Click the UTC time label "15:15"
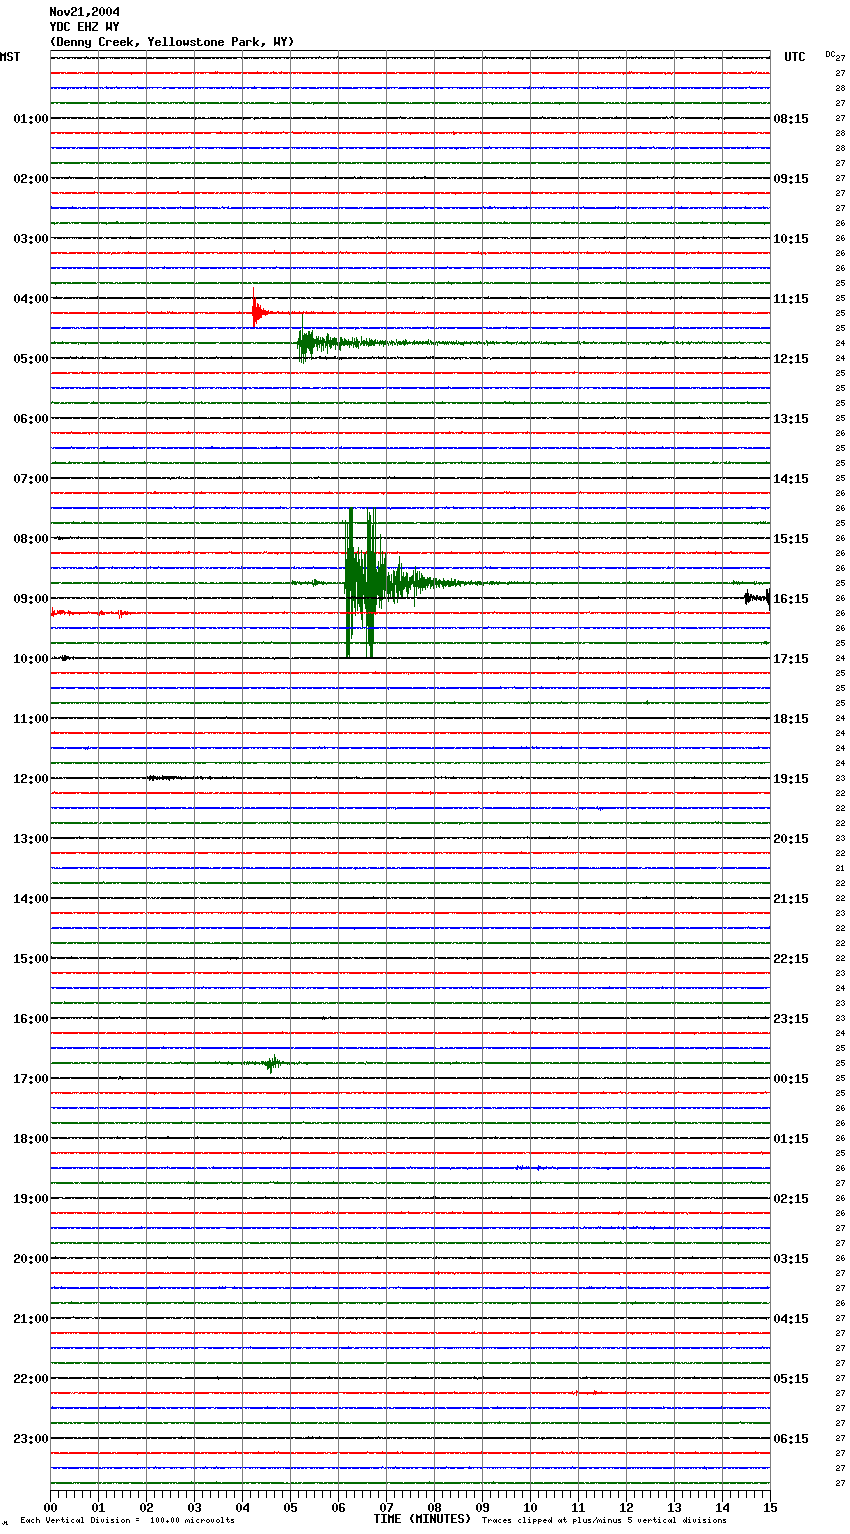 (x=791, y=539)
